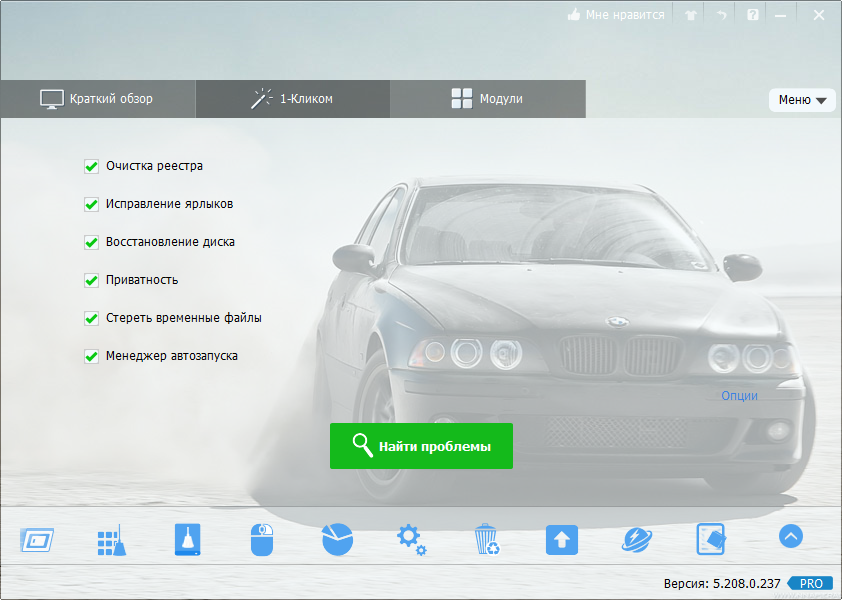
Task: Uncheck 'Очистка реестра' checkbox
Action: [91, 167]
